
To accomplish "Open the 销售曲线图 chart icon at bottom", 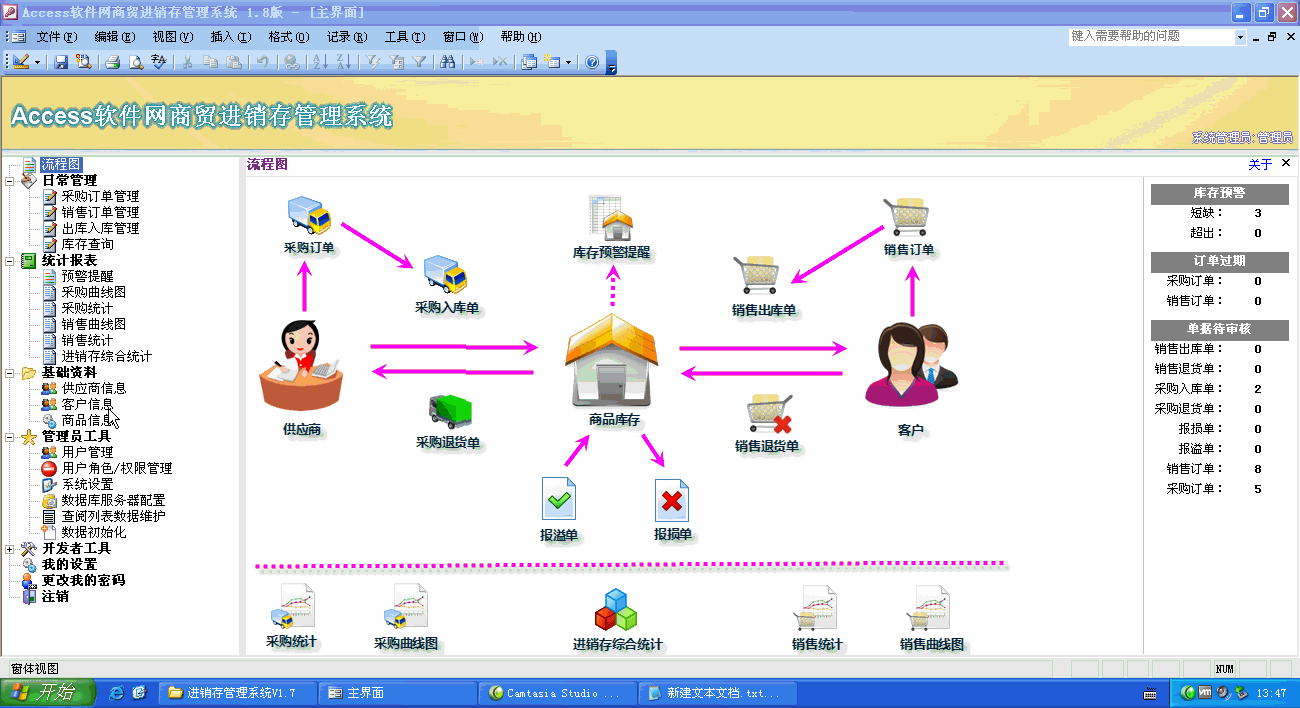I will (928, 608).
